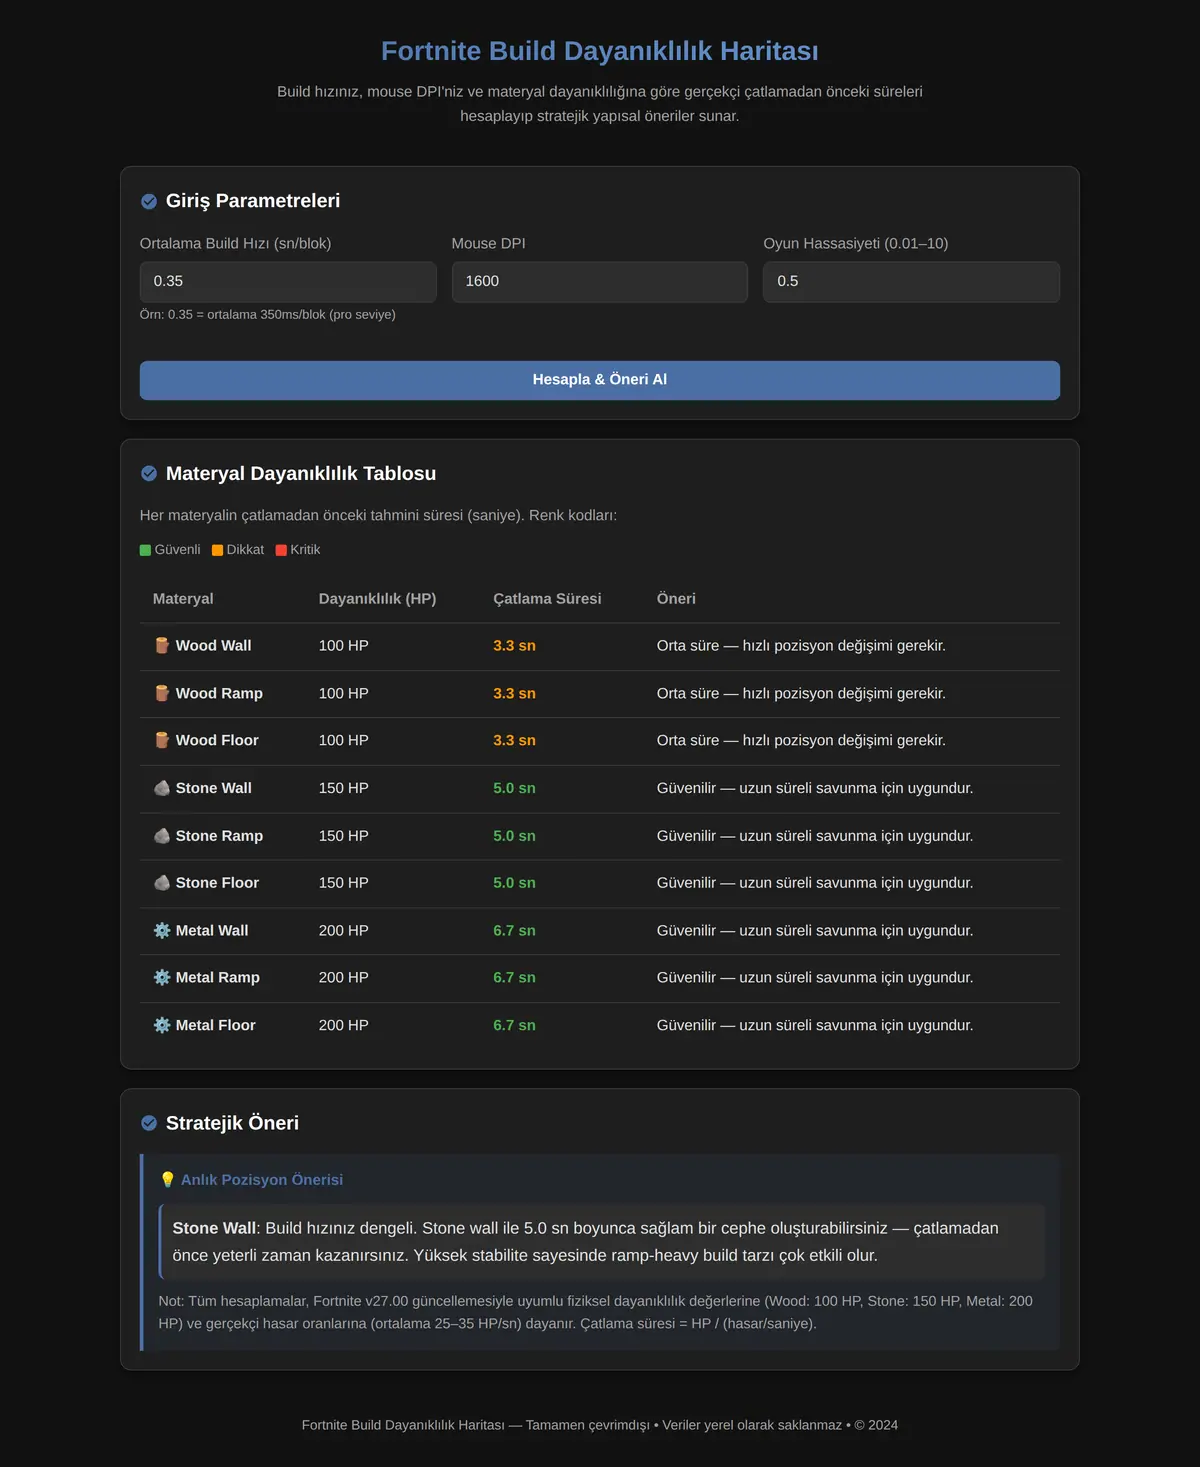Focus the Mouse DPI input field
The height and width of the screenshot is (1467, 1200).
coord(600,282)
